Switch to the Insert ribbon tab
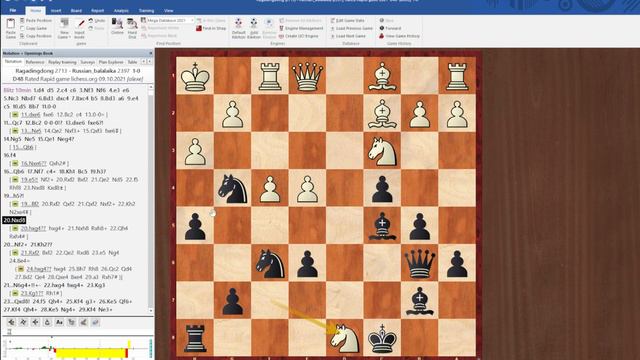Image resolution: width=640 pixels, height=360 pixels. [56, 11]
